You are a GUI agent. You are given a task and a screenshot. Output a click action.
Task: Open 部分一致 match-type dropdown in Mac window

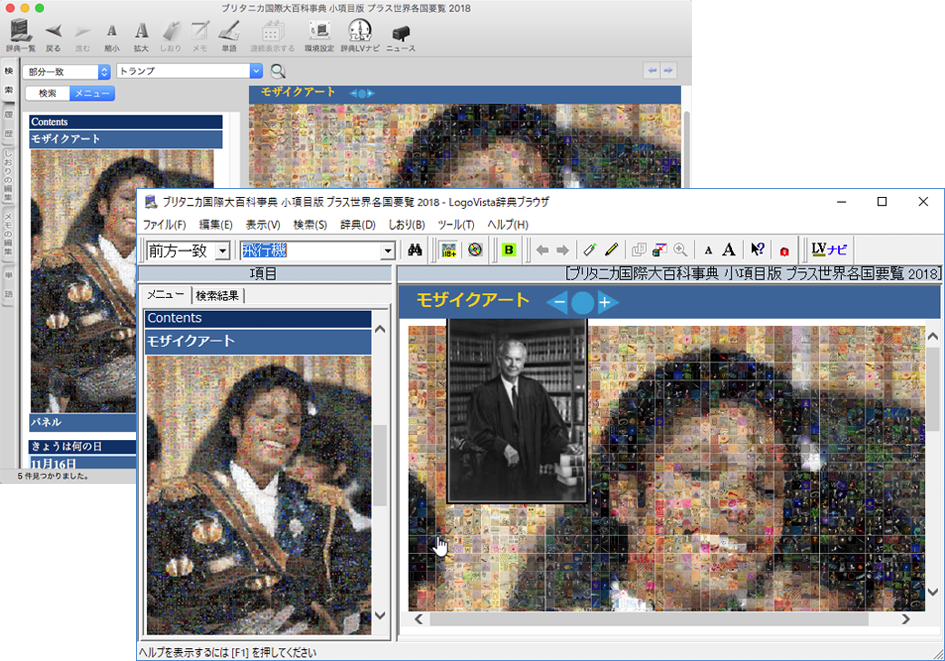[67, 72]
